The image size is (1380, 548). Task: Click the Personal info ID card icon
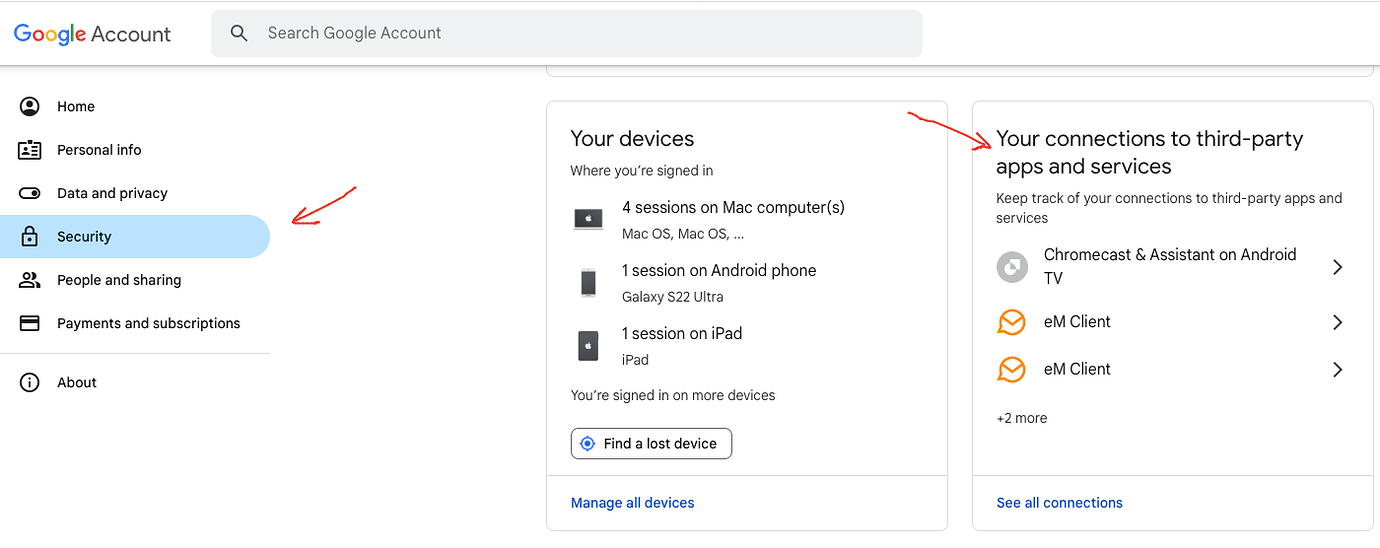[x=30, y=150]
